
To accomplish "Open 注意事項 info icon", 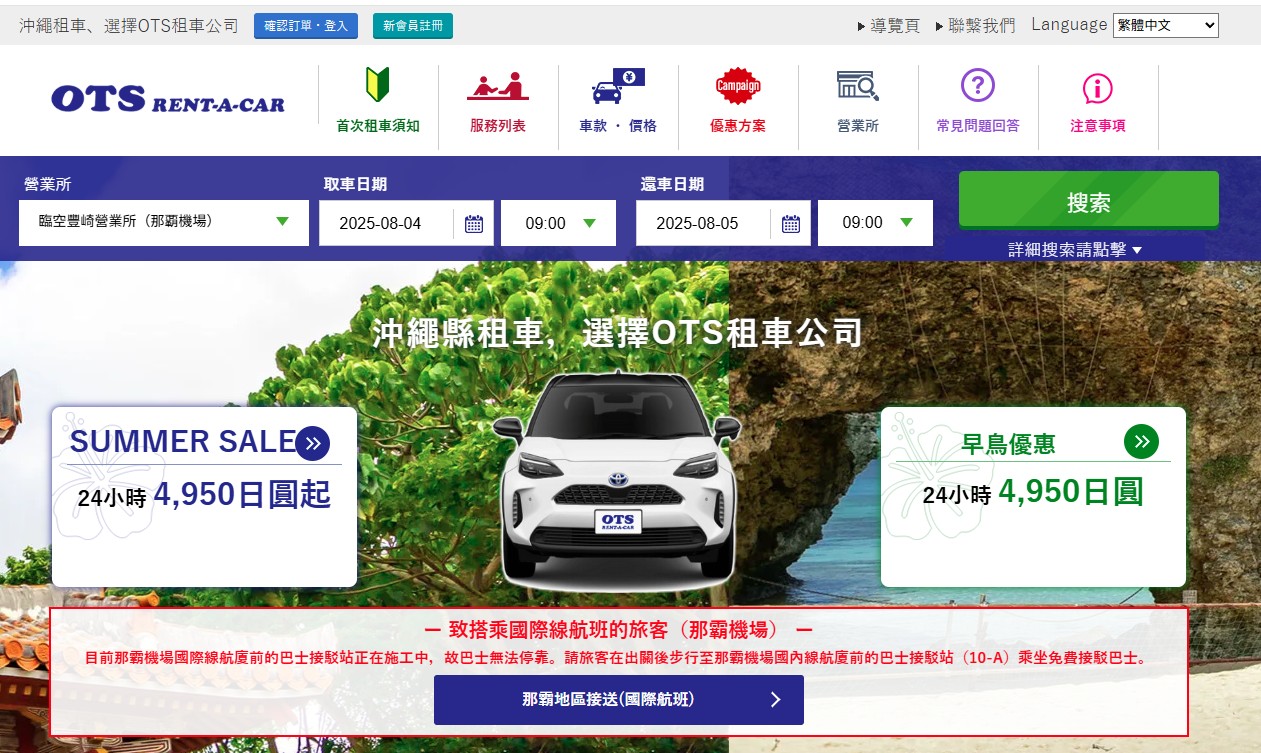I will pyautogui.click(x=1098, y=88).
